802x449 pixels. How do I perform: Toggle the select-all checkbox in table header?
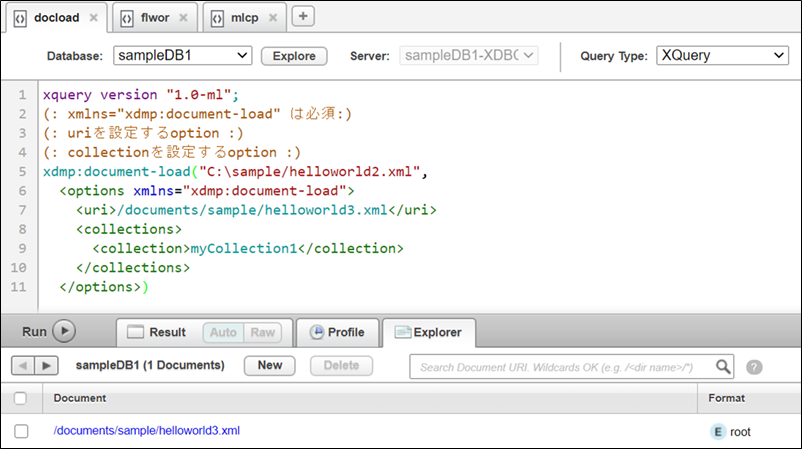[20, 398]
